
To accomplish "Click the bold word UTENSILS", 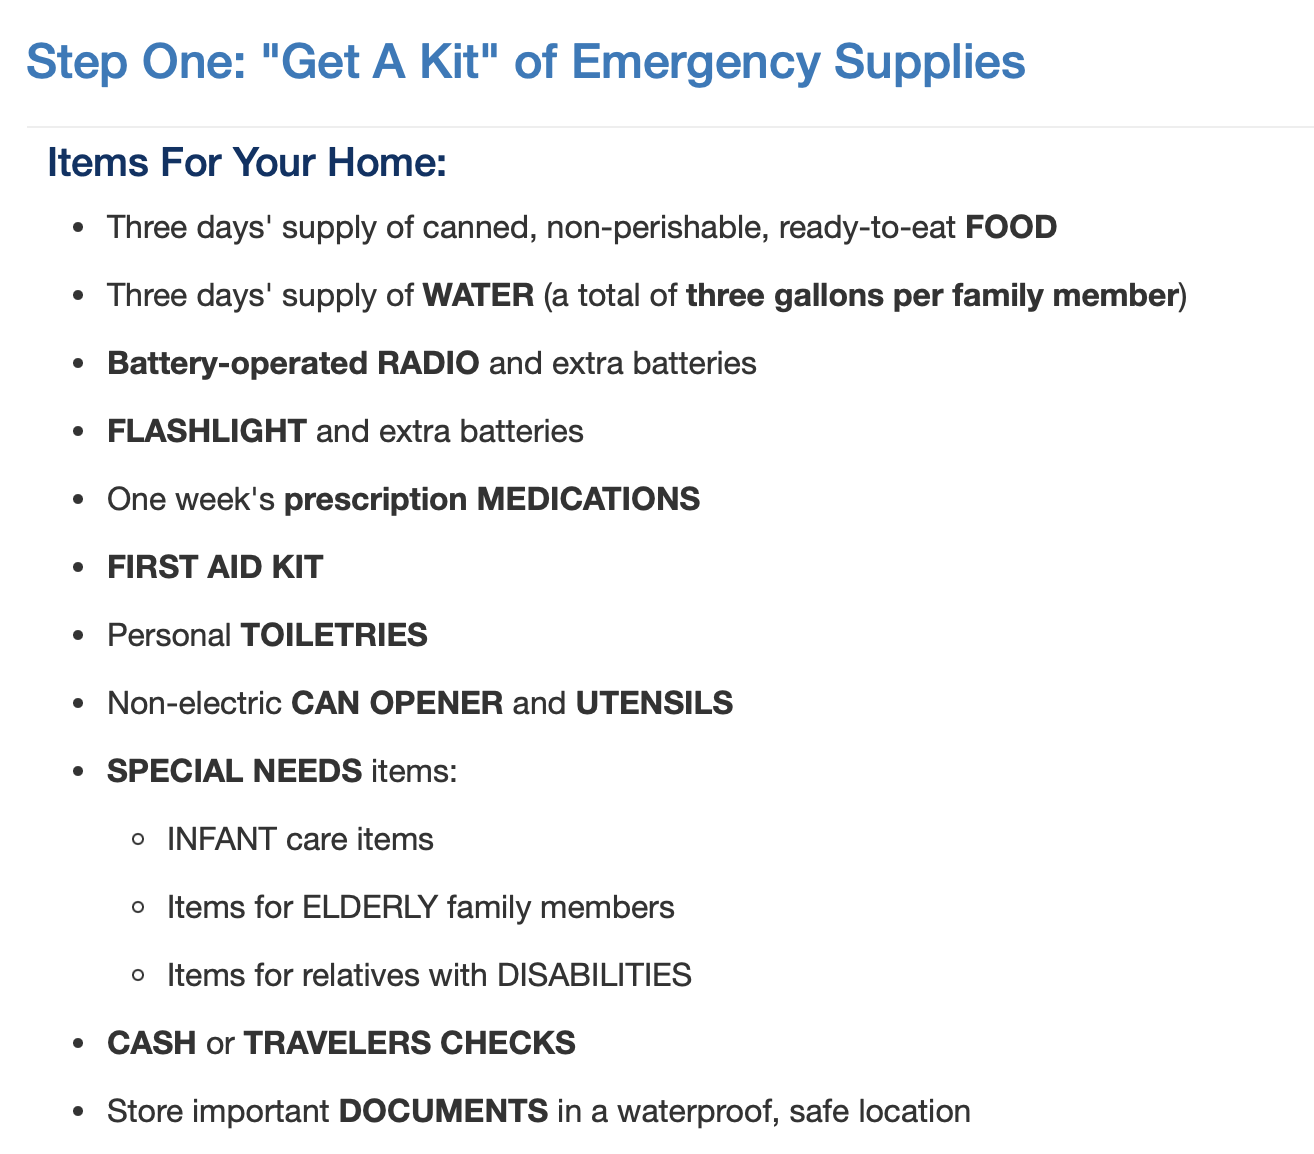I will coord(654,703).
